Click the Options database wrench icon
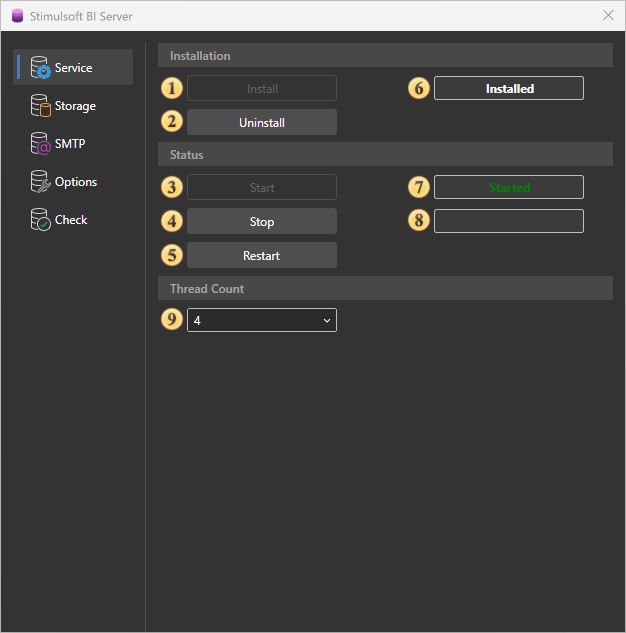The width and height of the screenshot is (626, 633). (41, 181)
